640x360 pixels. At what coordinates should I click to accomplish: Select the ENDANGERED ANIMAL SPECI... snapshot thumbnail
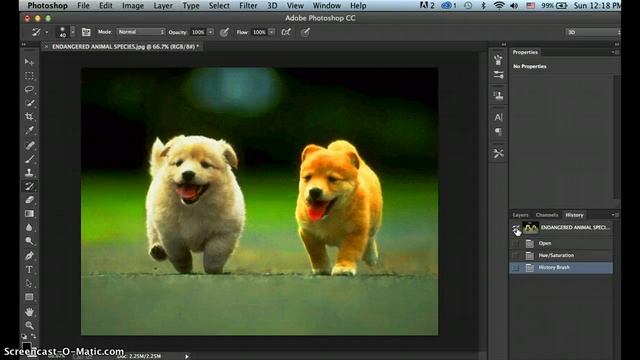(531, 228)
